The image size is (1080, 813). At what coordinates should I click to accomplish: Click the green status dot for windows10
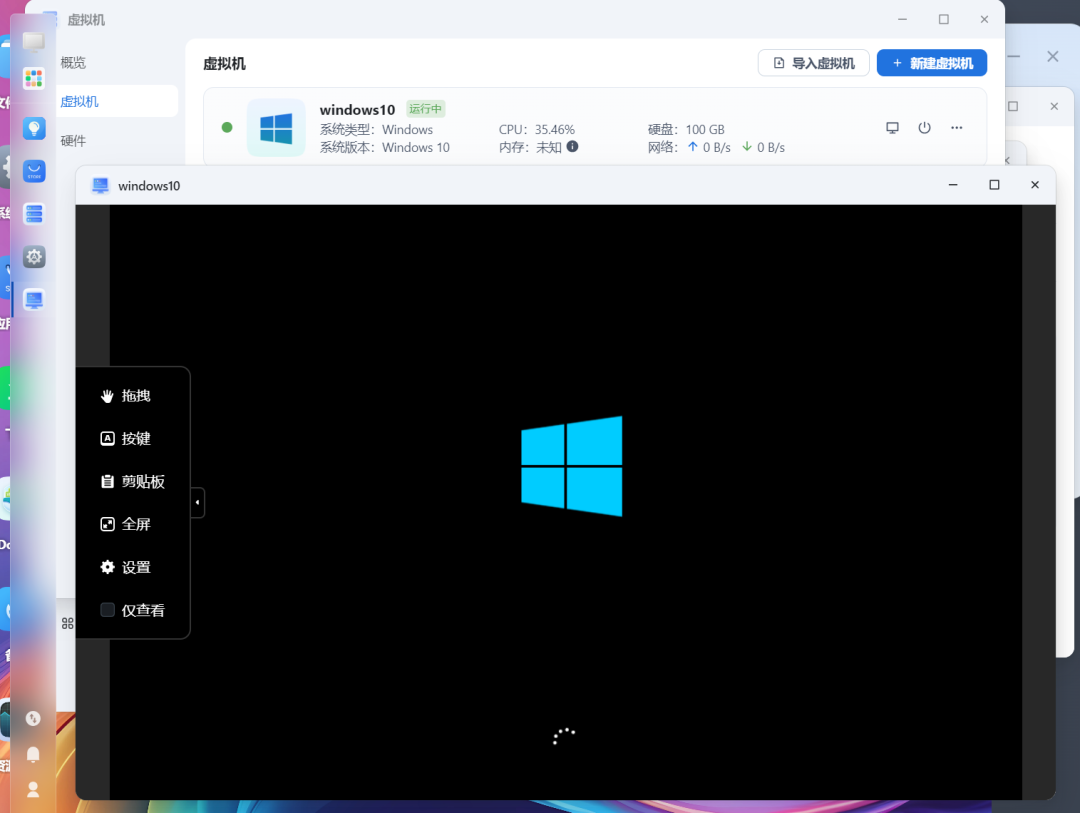click(x=227, y=127)
